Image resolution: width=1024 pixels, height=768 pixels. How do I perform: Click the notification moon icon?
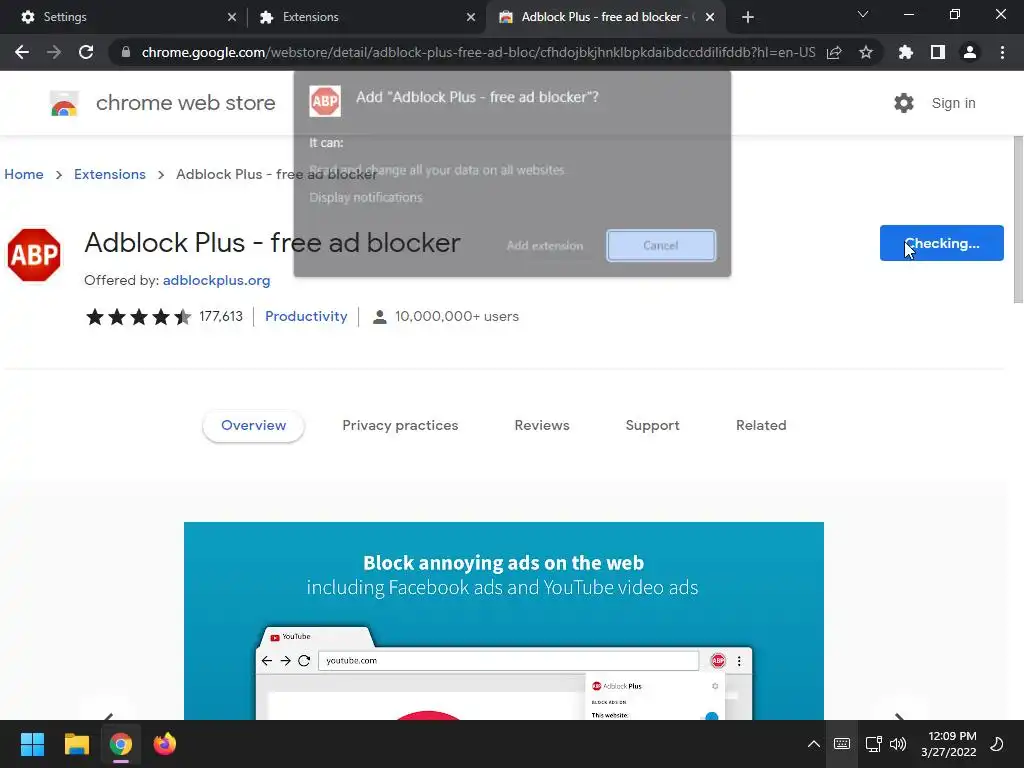(x=997, y=744)
